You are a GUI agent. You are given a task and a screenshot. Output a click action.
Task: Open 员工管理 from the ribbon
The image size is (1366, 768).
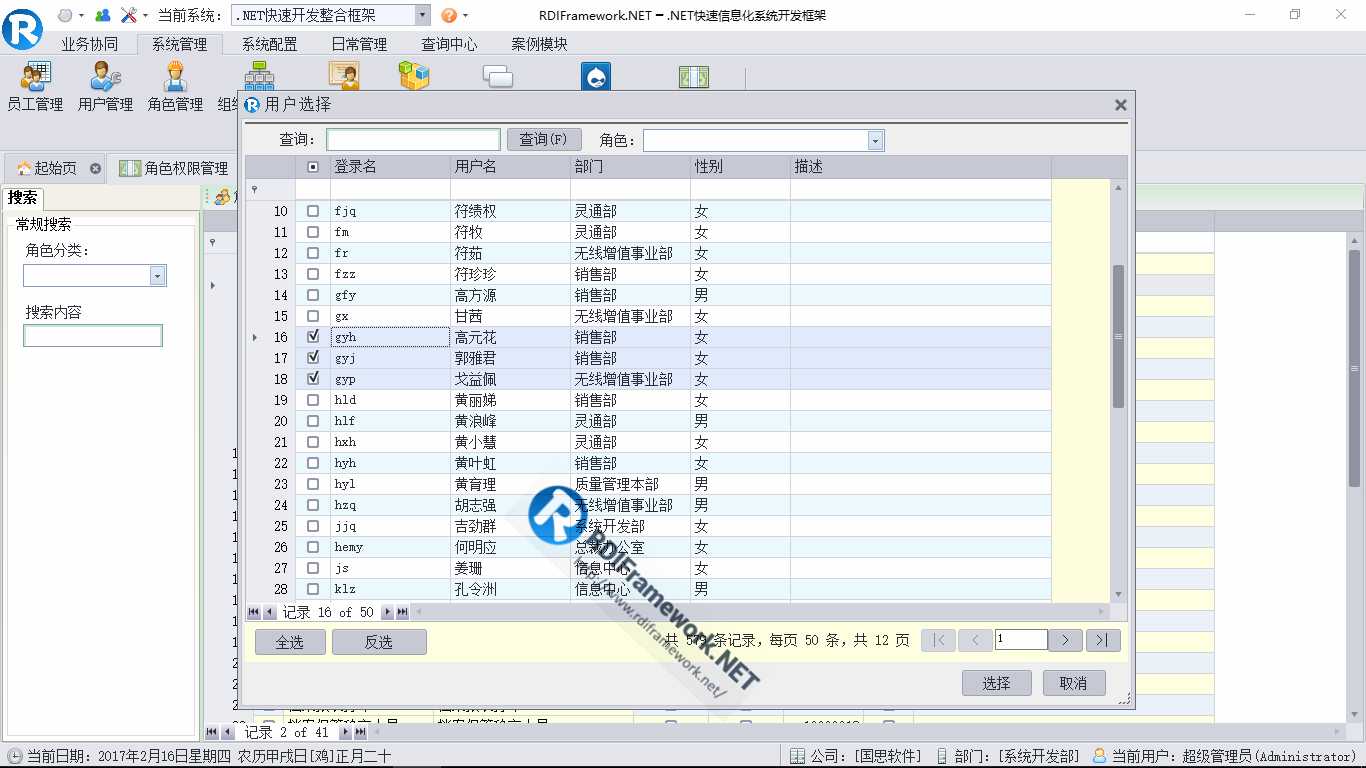click(x=35, y=87)
